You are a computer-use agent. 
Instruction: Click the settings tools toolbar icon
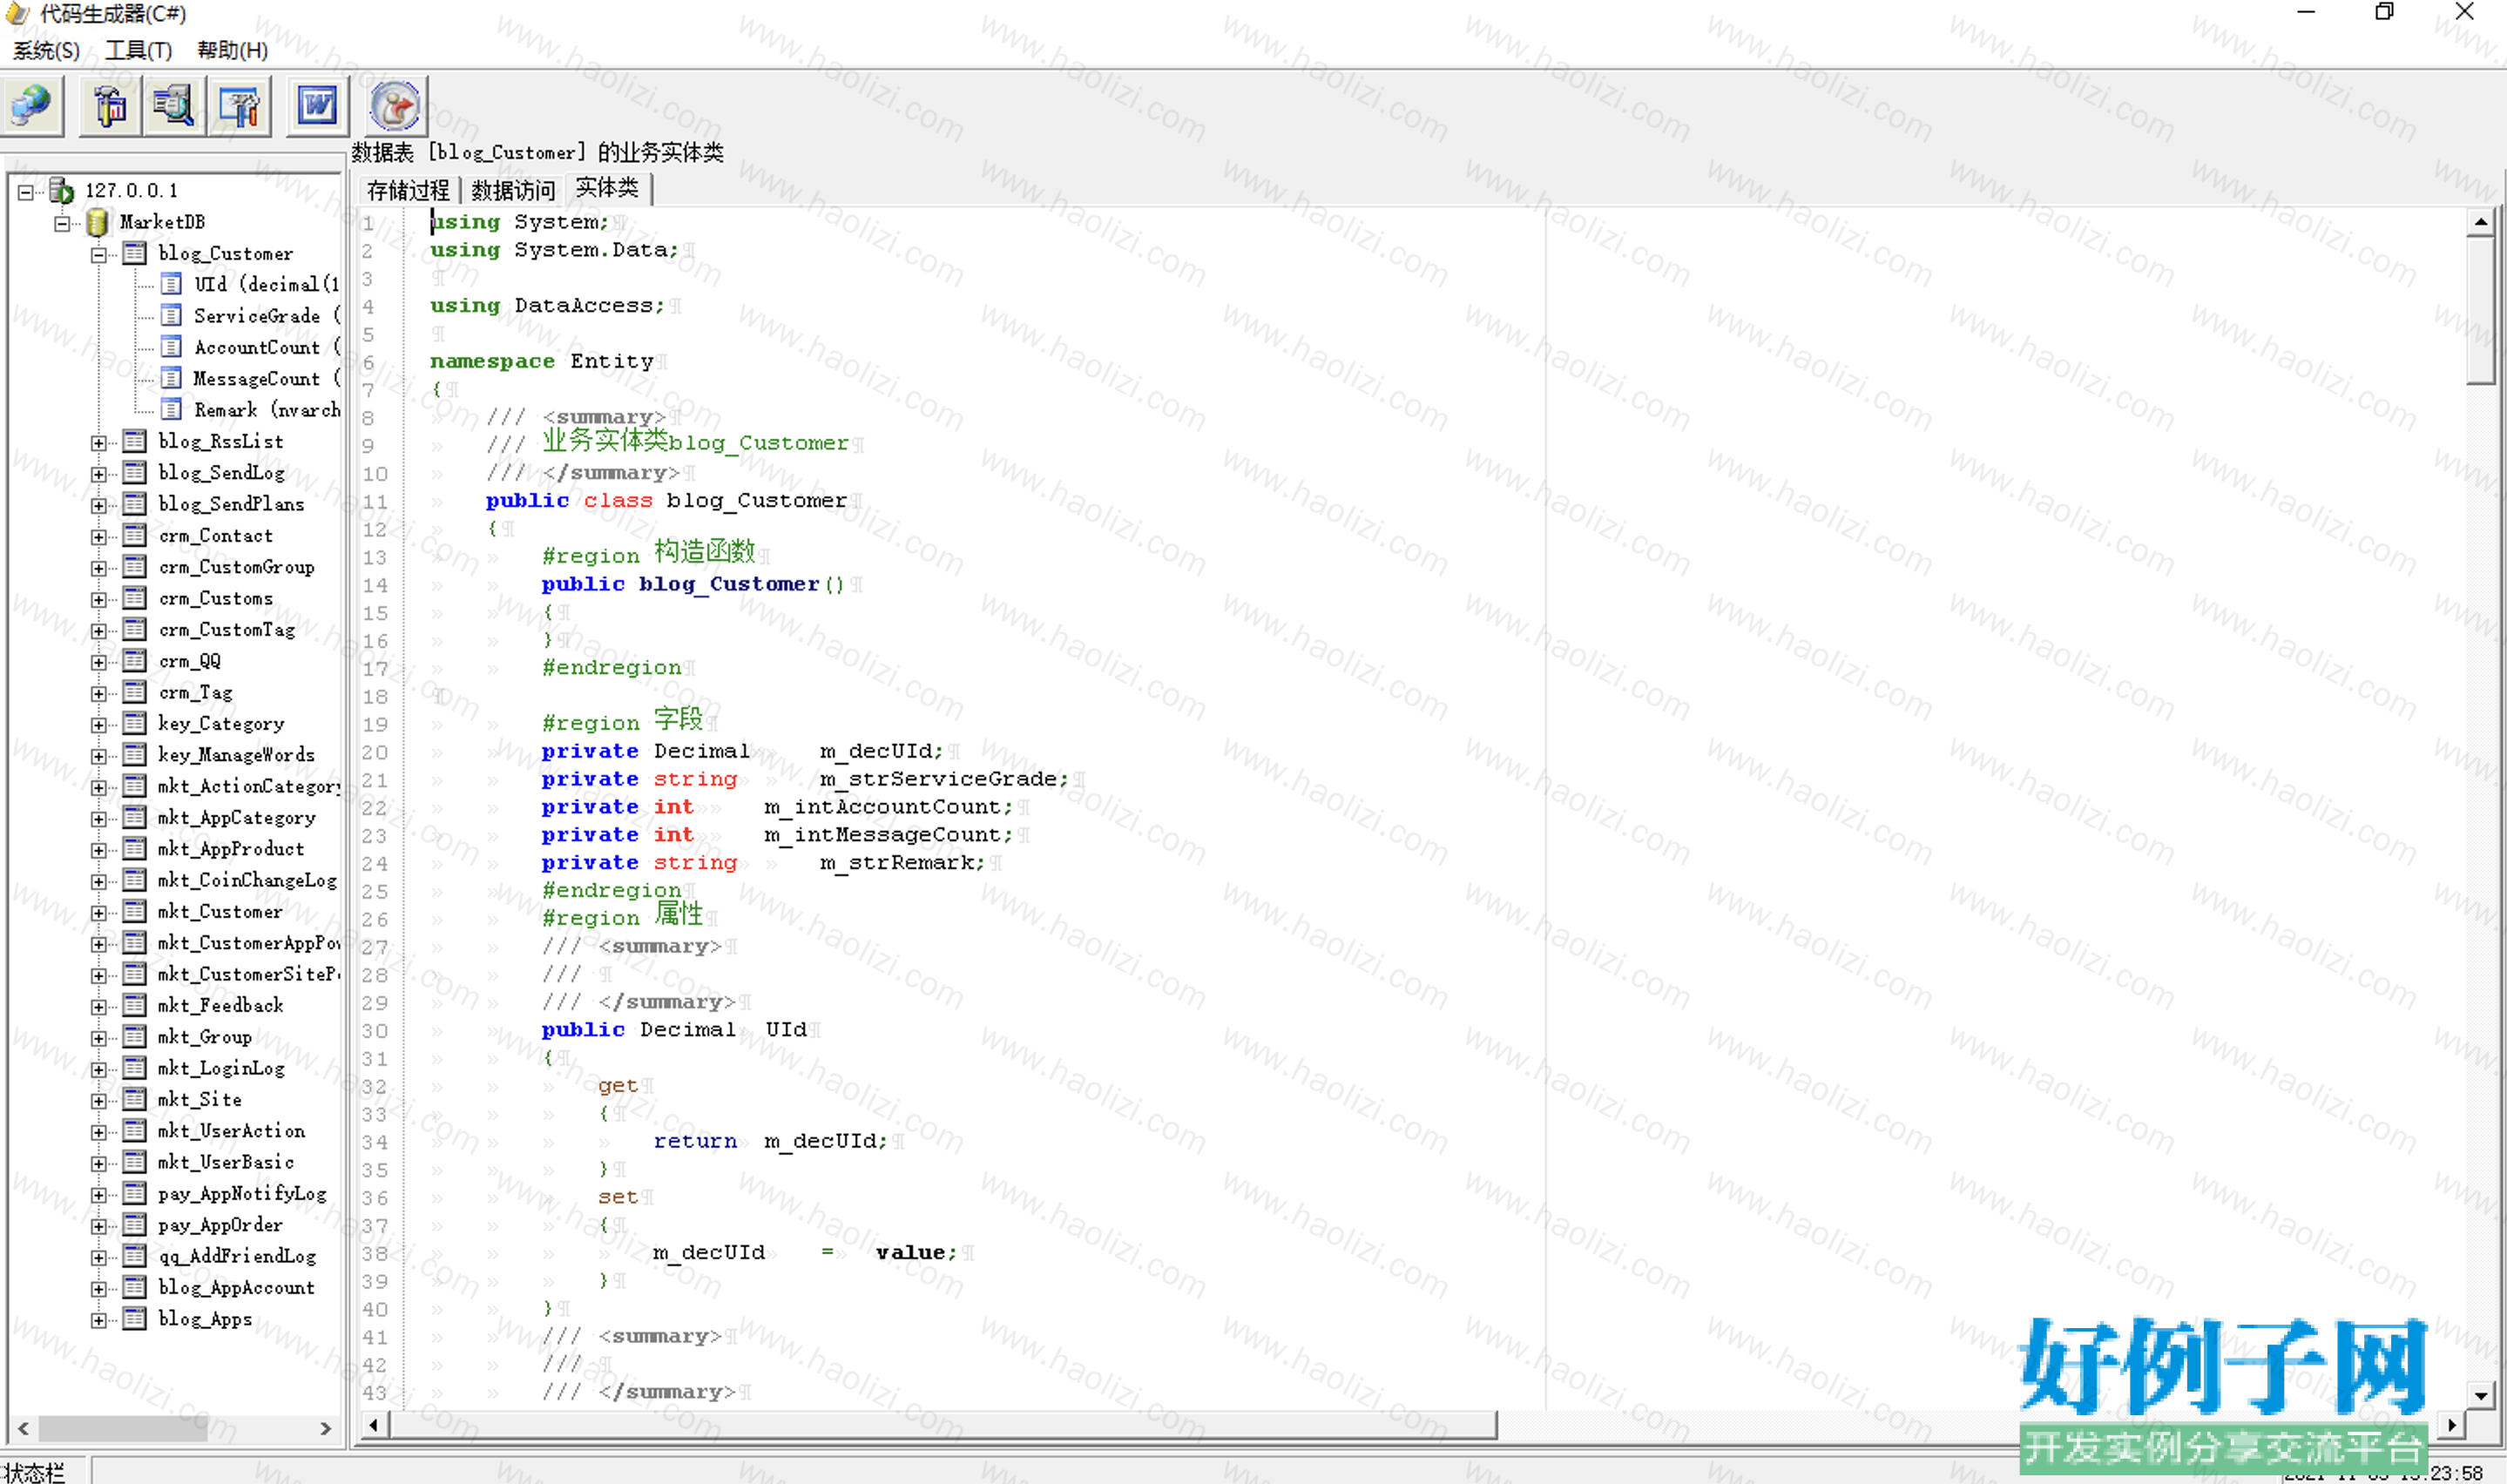click(239, 105)
